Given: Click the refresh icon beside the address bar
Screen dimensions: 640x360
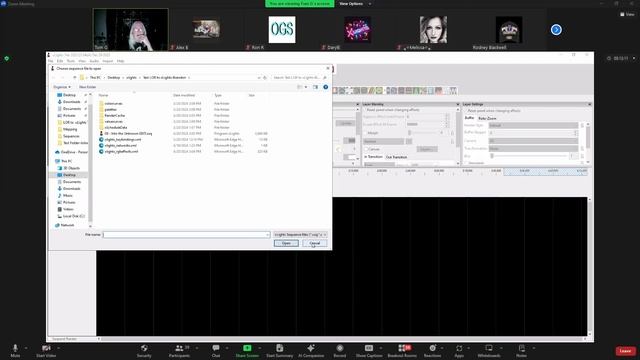Looking at the screenshot, I should click(265, 78).
